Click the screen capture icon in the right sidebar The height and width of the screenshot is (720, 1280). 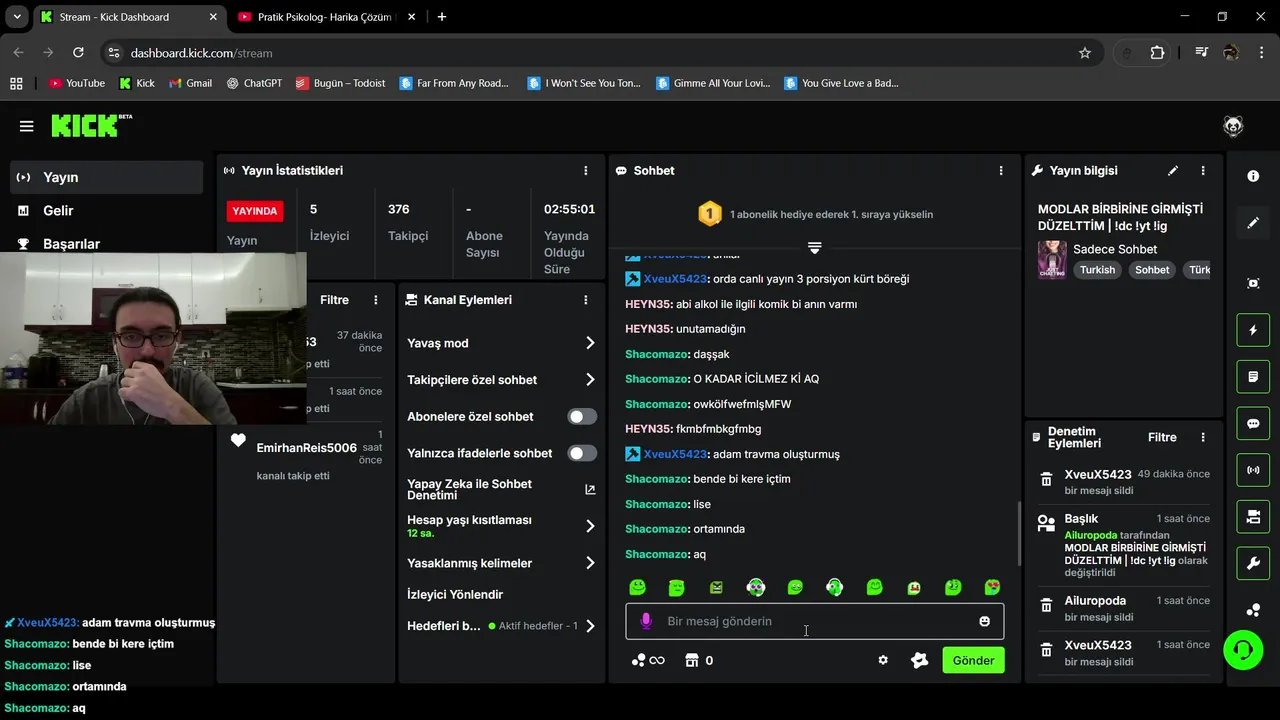point(1253,283)
